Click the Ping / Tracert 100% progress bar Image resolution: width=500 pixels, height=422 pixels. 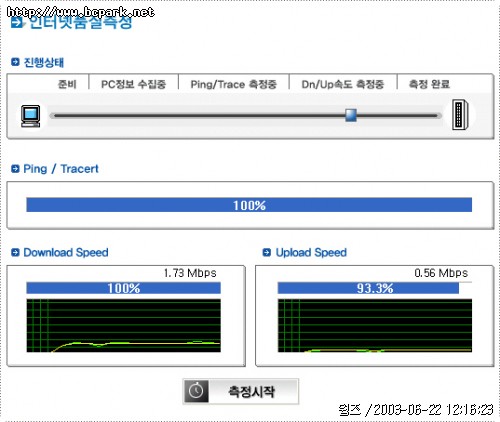pyautogui.click(x=249, y=205)
